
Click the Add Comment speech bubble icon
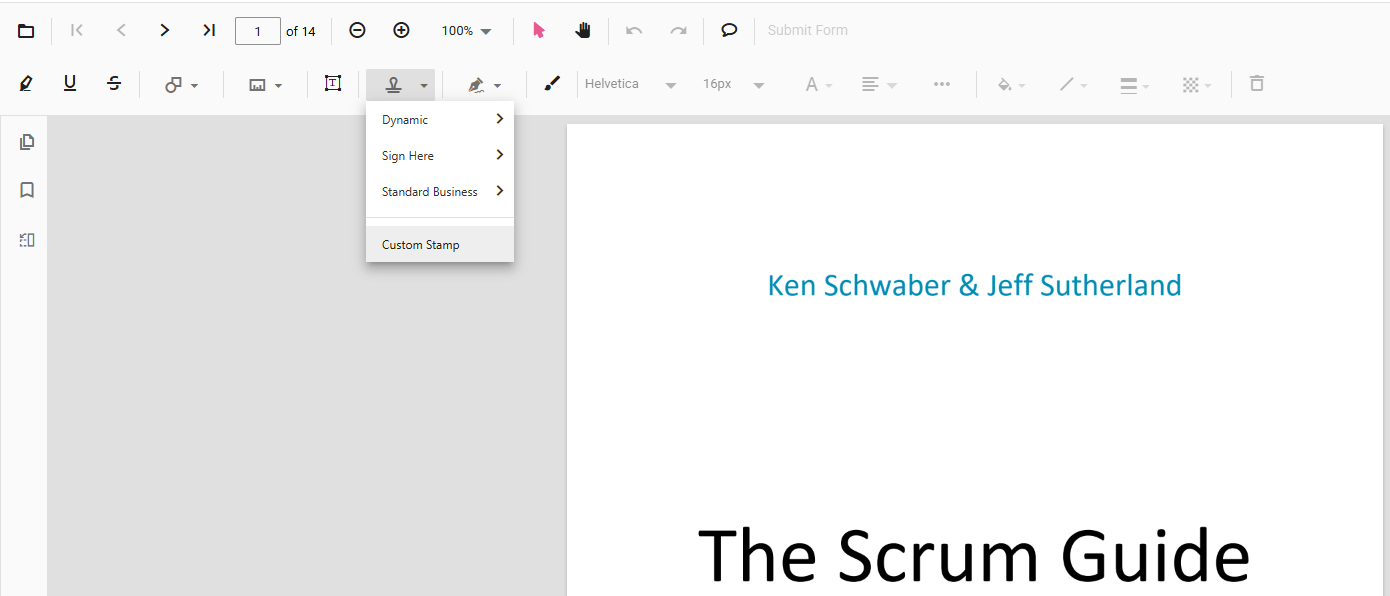[729, 30]
